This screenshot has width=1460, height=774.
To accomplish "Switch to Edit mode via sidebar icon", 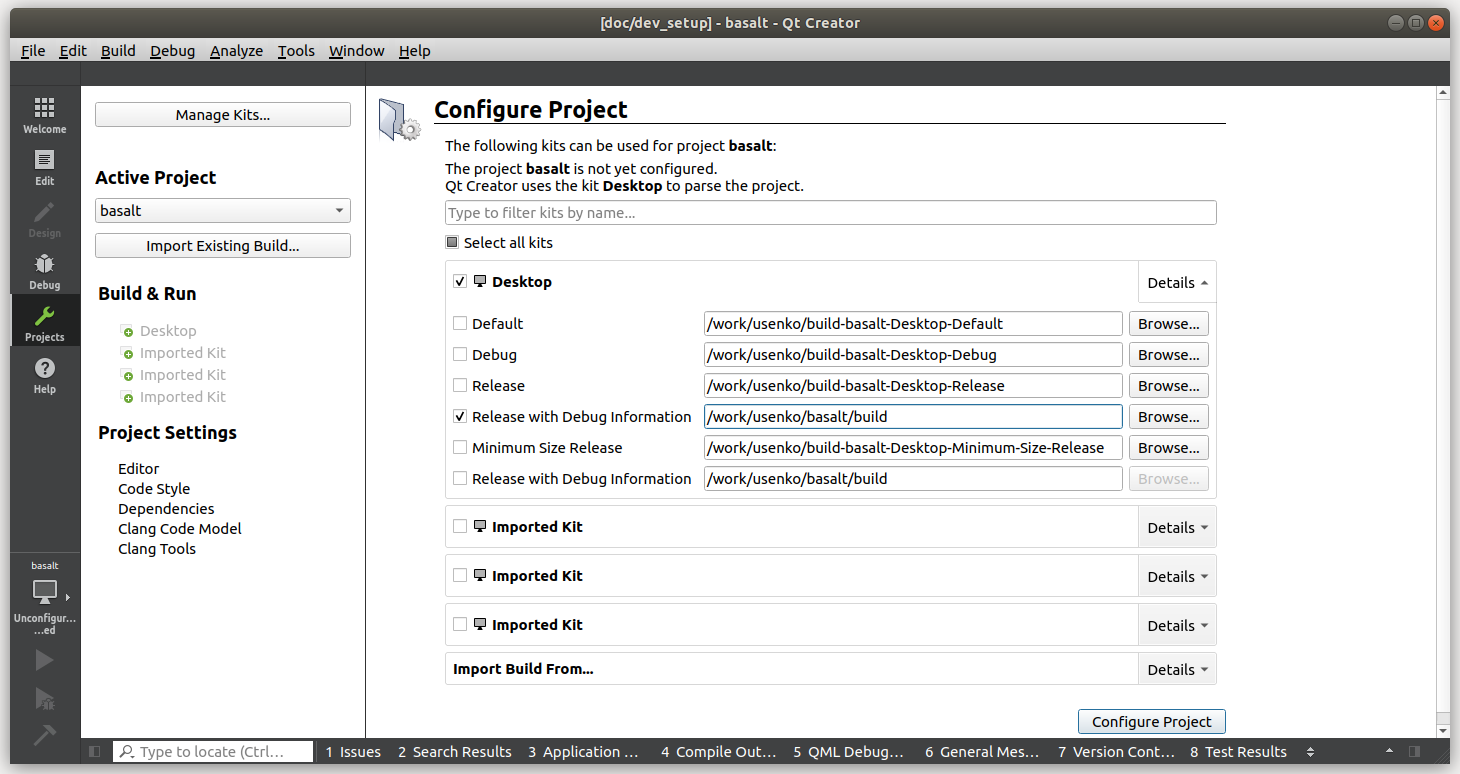I will (44, 166).
